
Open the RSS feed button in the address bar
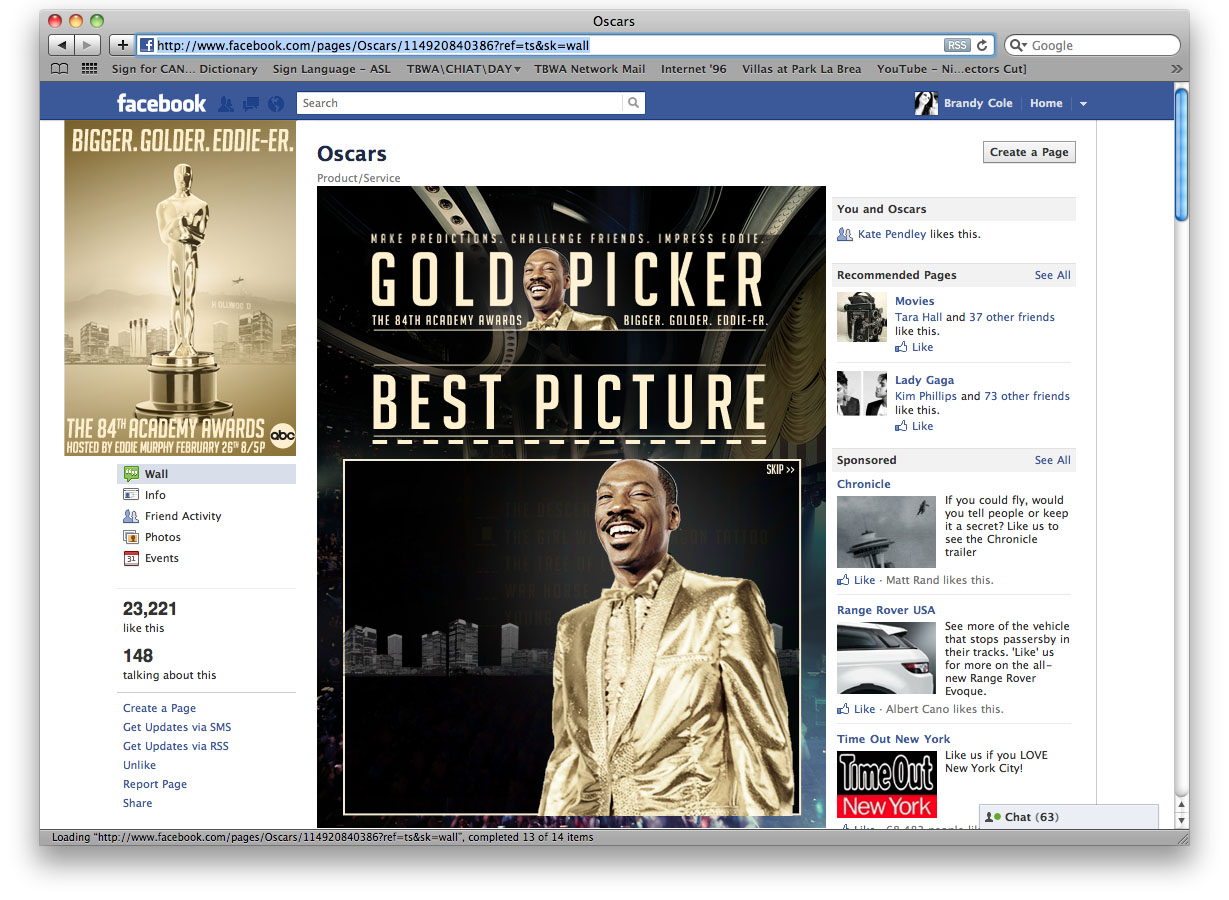point(957,45)
